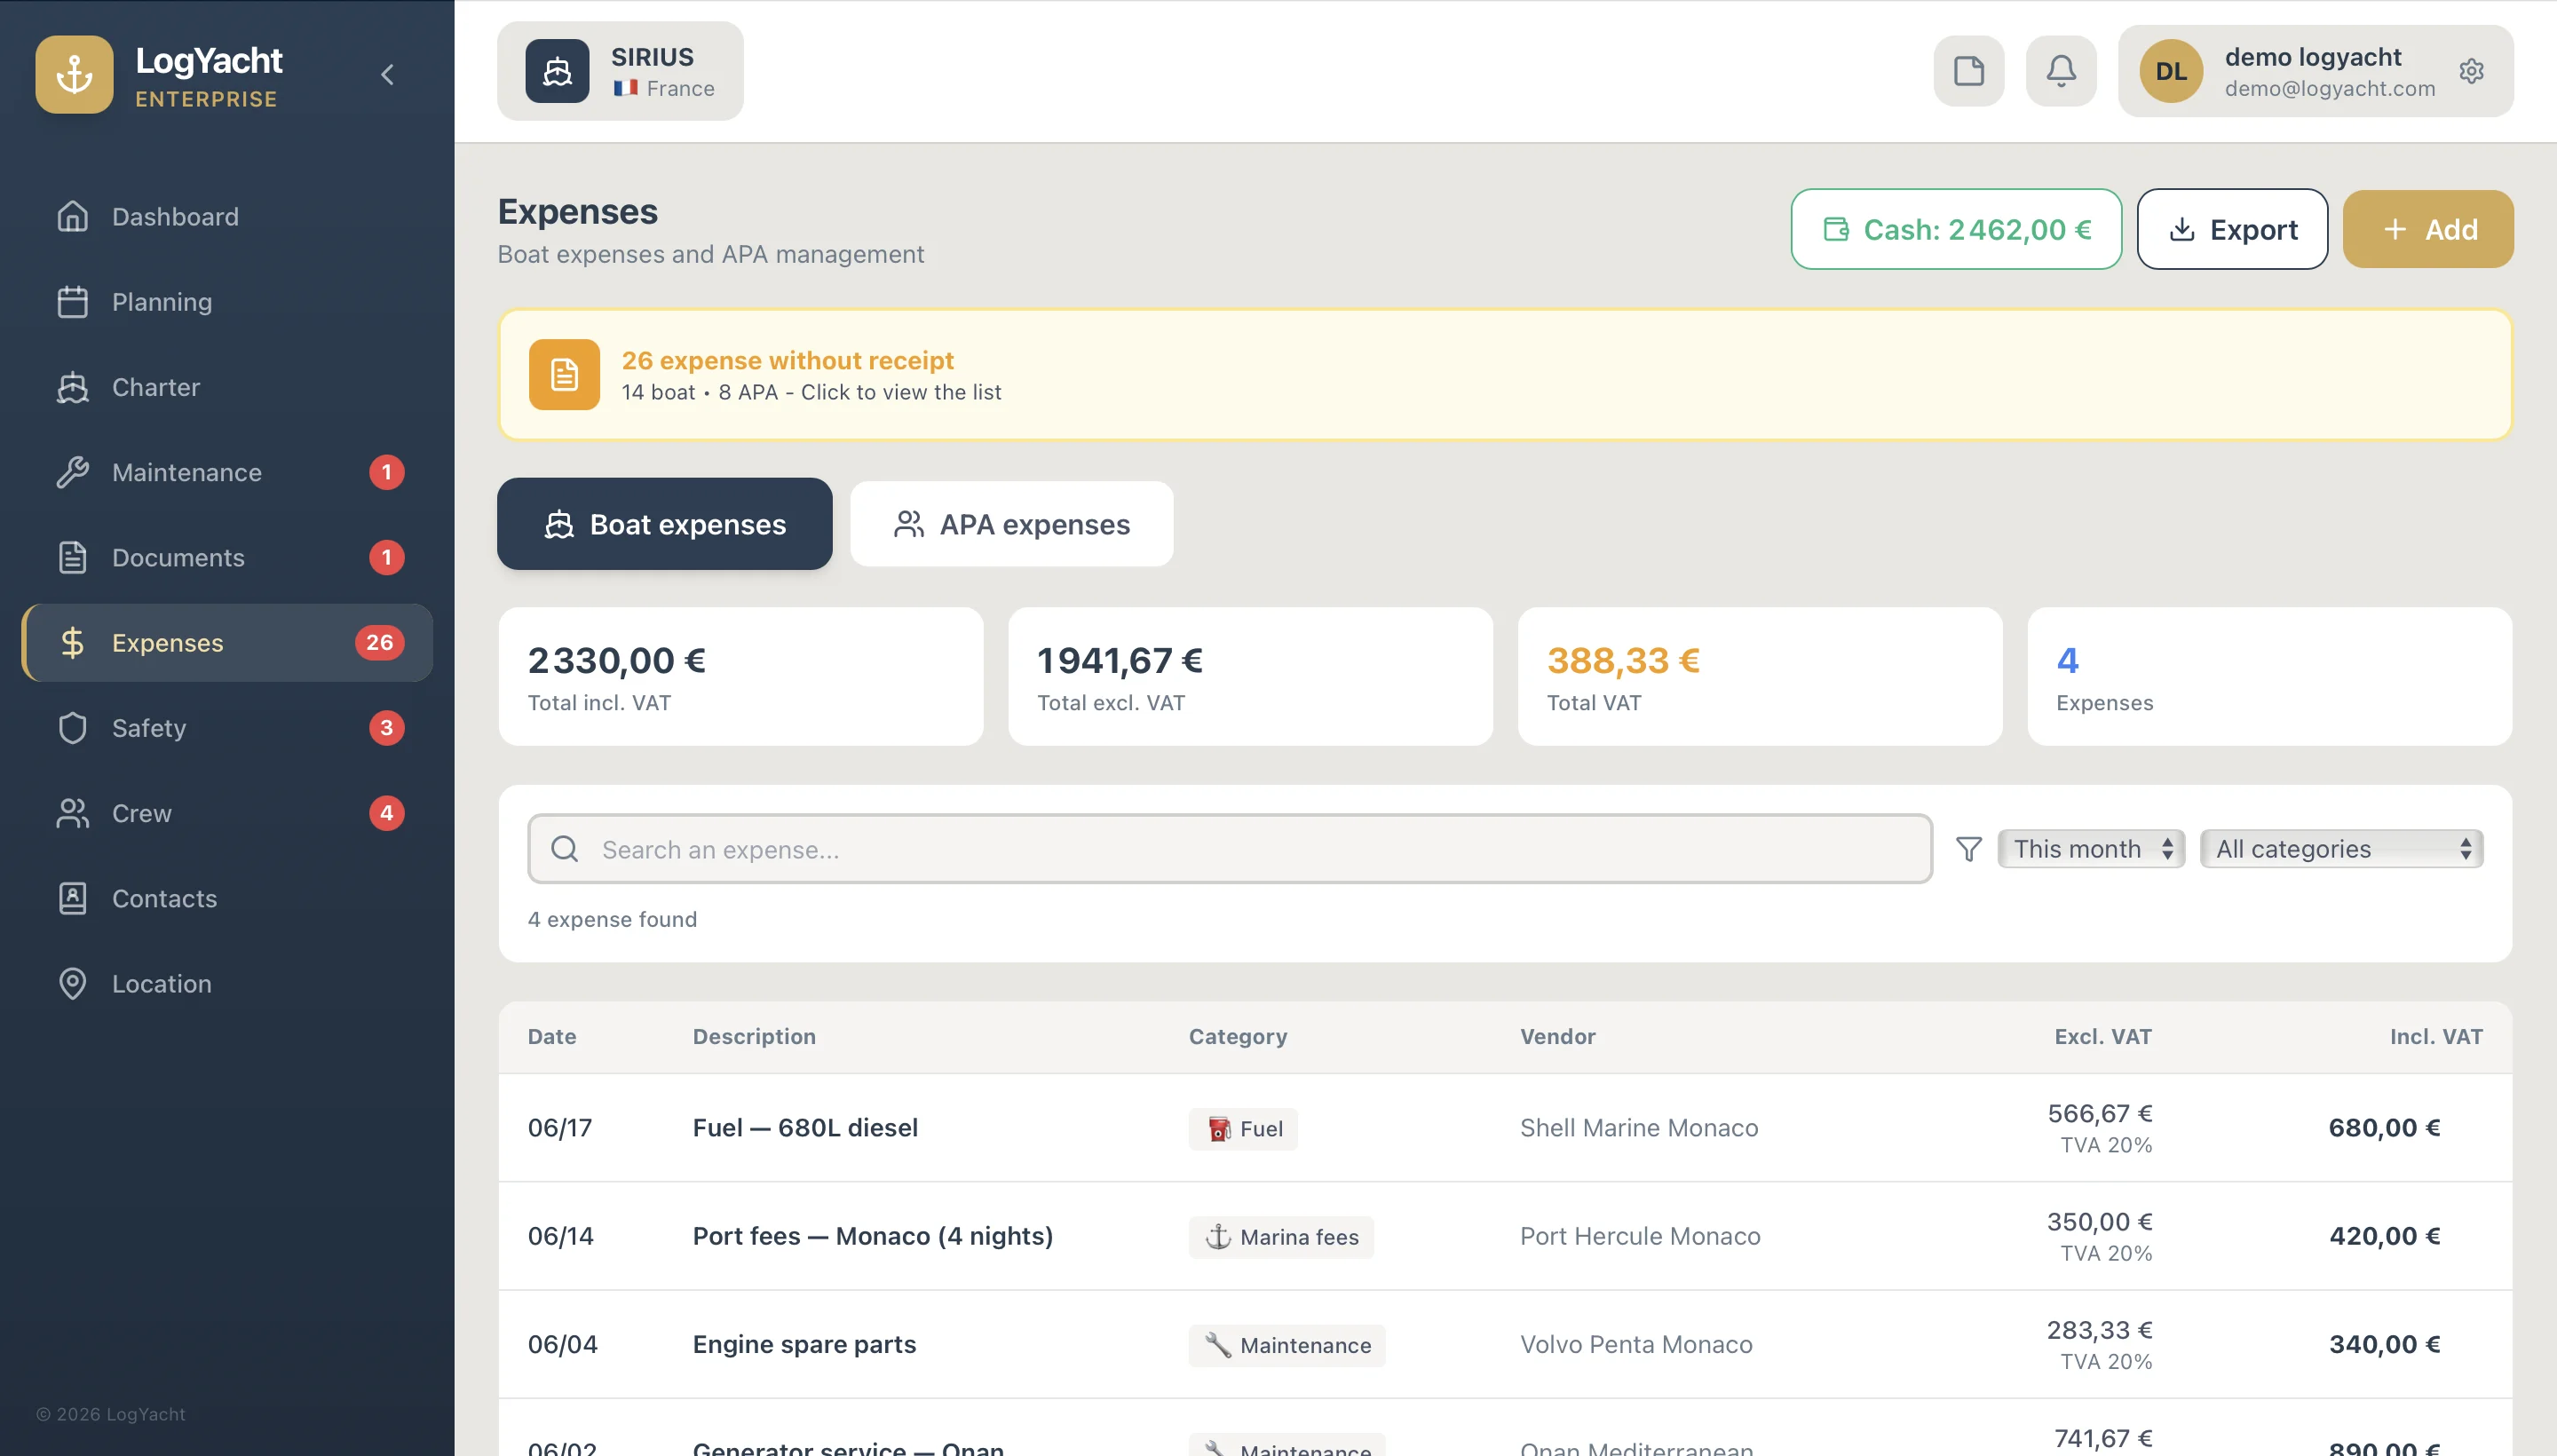Go to Dashboard in the sidebar
2557x1456 pixels.
pos(227,216)
